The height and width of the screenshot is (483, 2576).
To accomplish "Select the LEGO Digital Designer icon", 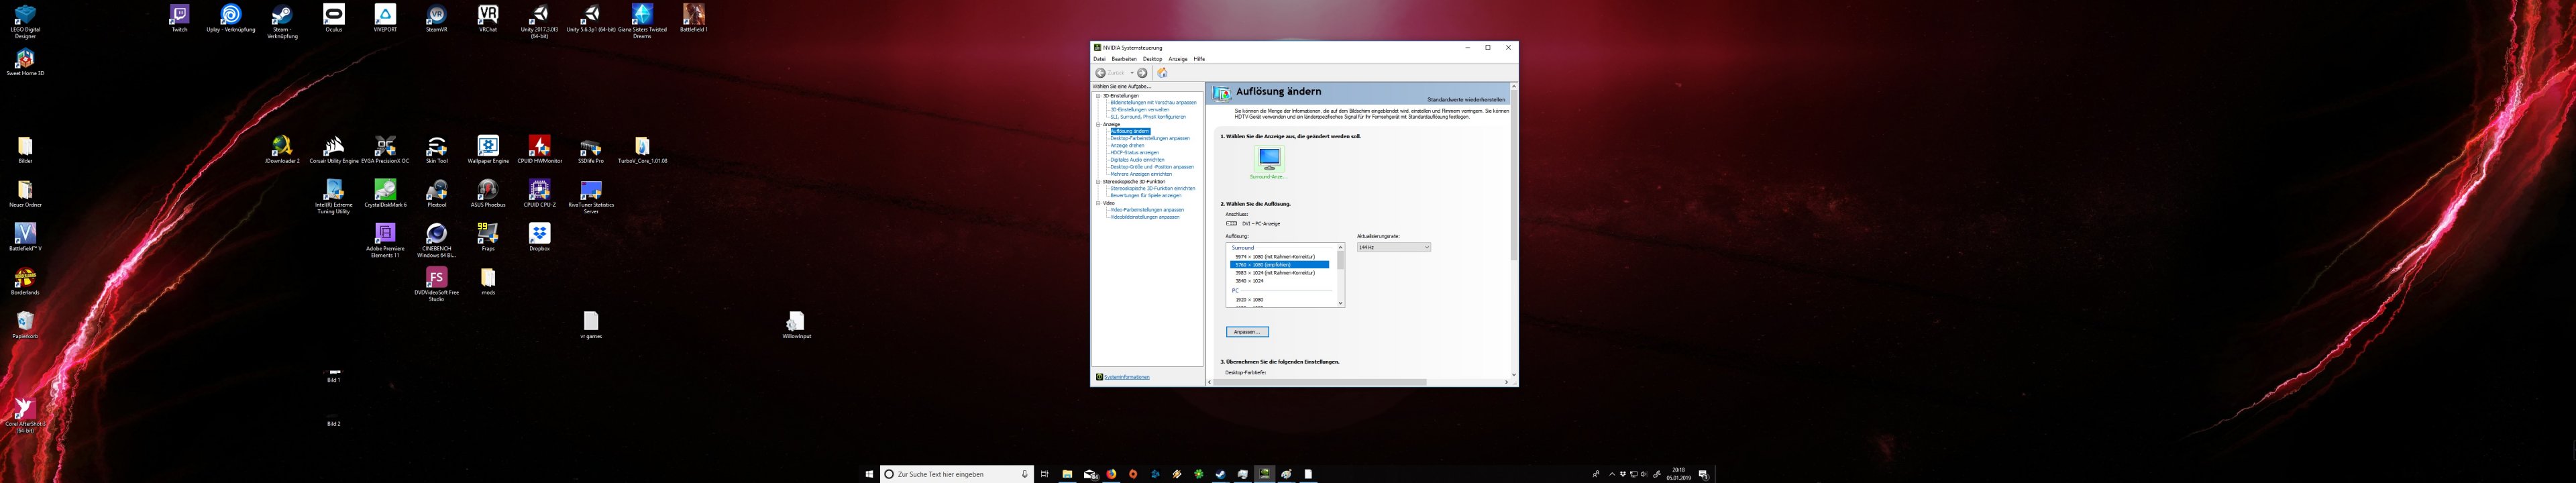I will [25, 21].
